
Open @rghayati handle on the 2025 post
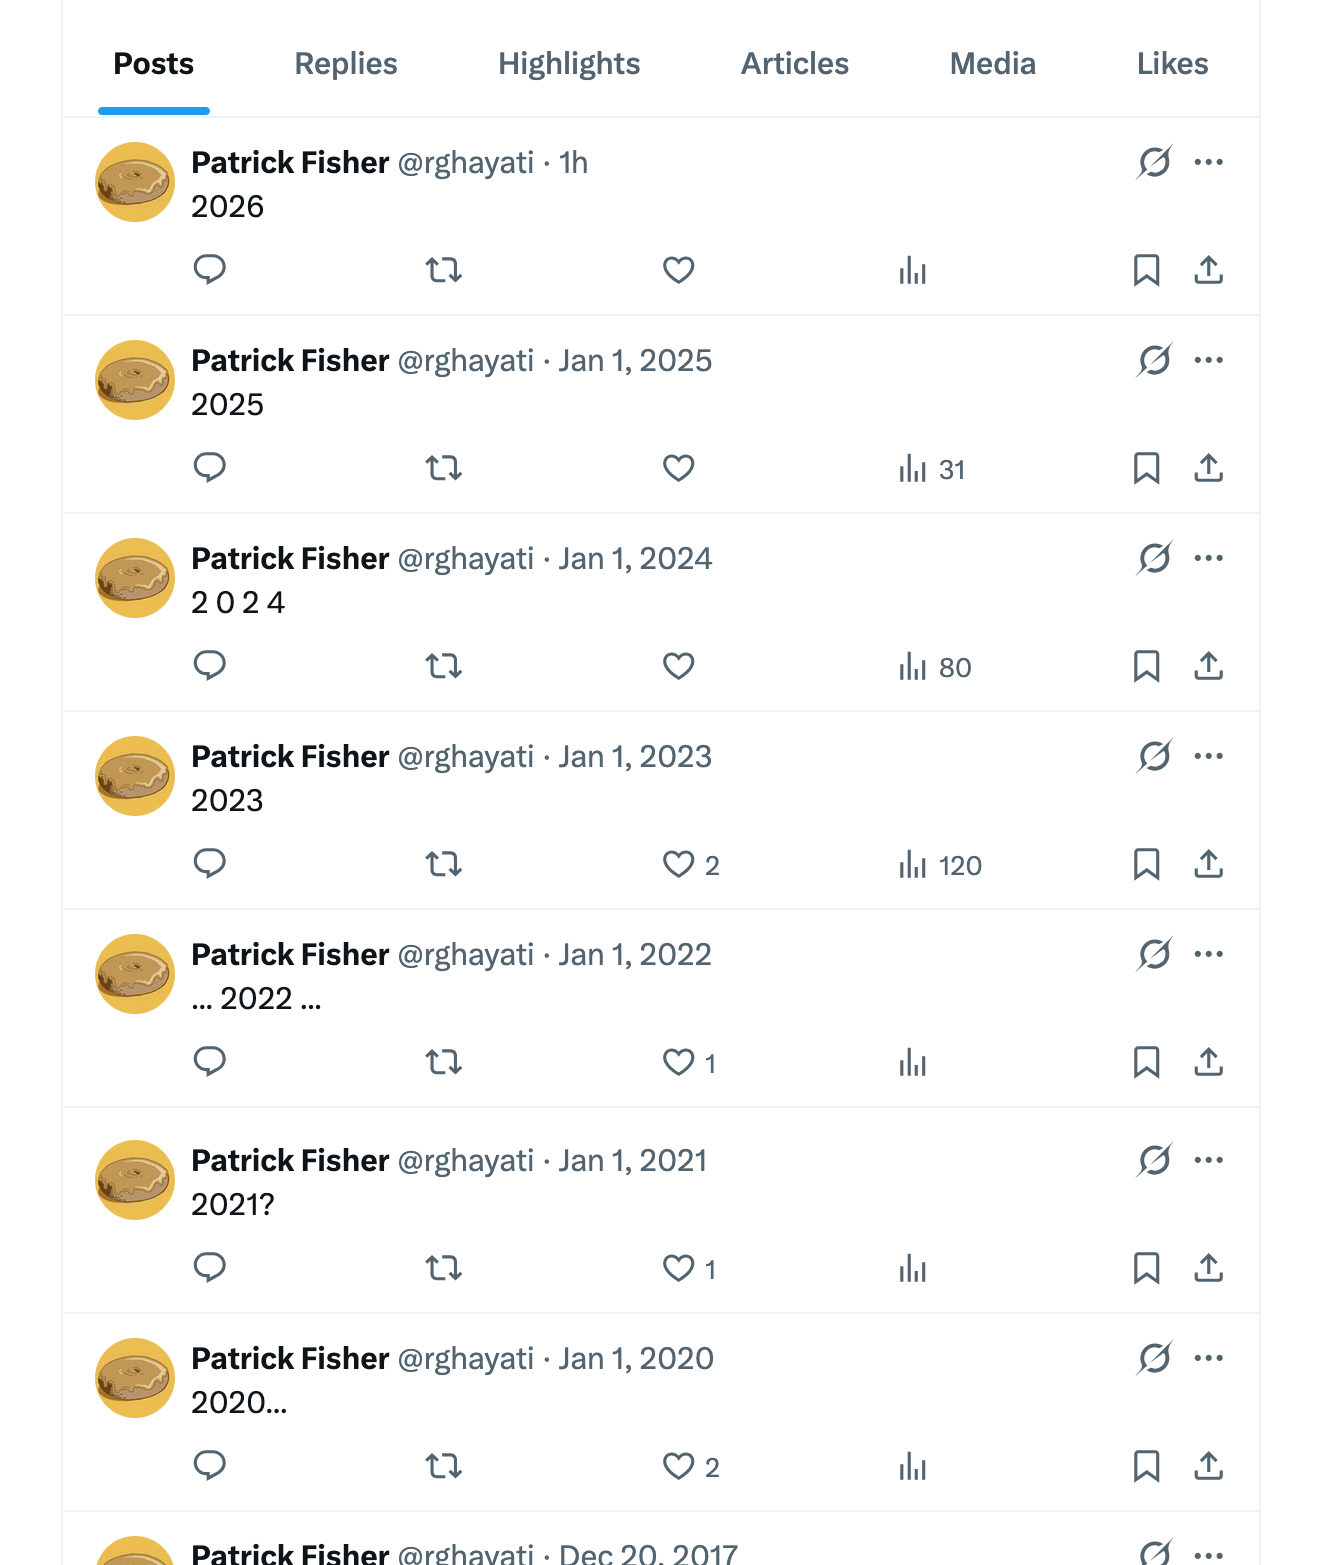pyautogui.click(x=466, y=361)
